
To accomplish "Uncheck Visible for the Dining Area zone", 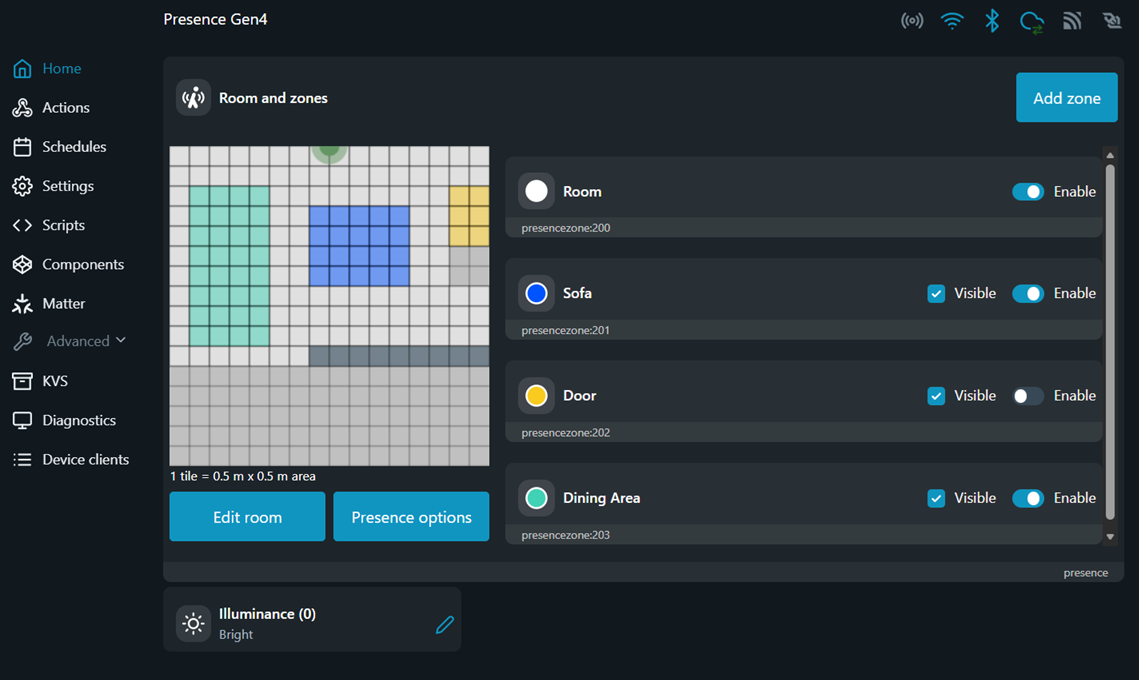I will (936, 498).
